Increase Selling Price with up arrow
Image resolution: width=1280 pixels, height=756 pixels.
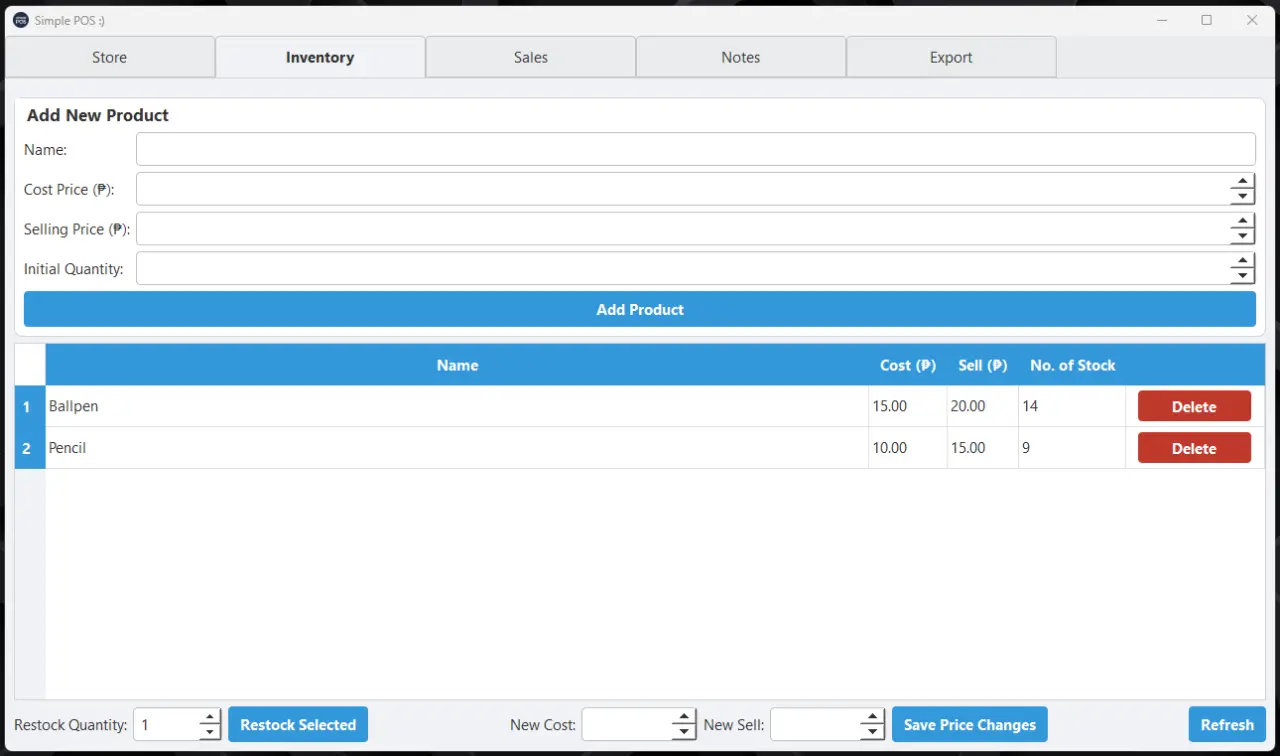(1242, 221)
